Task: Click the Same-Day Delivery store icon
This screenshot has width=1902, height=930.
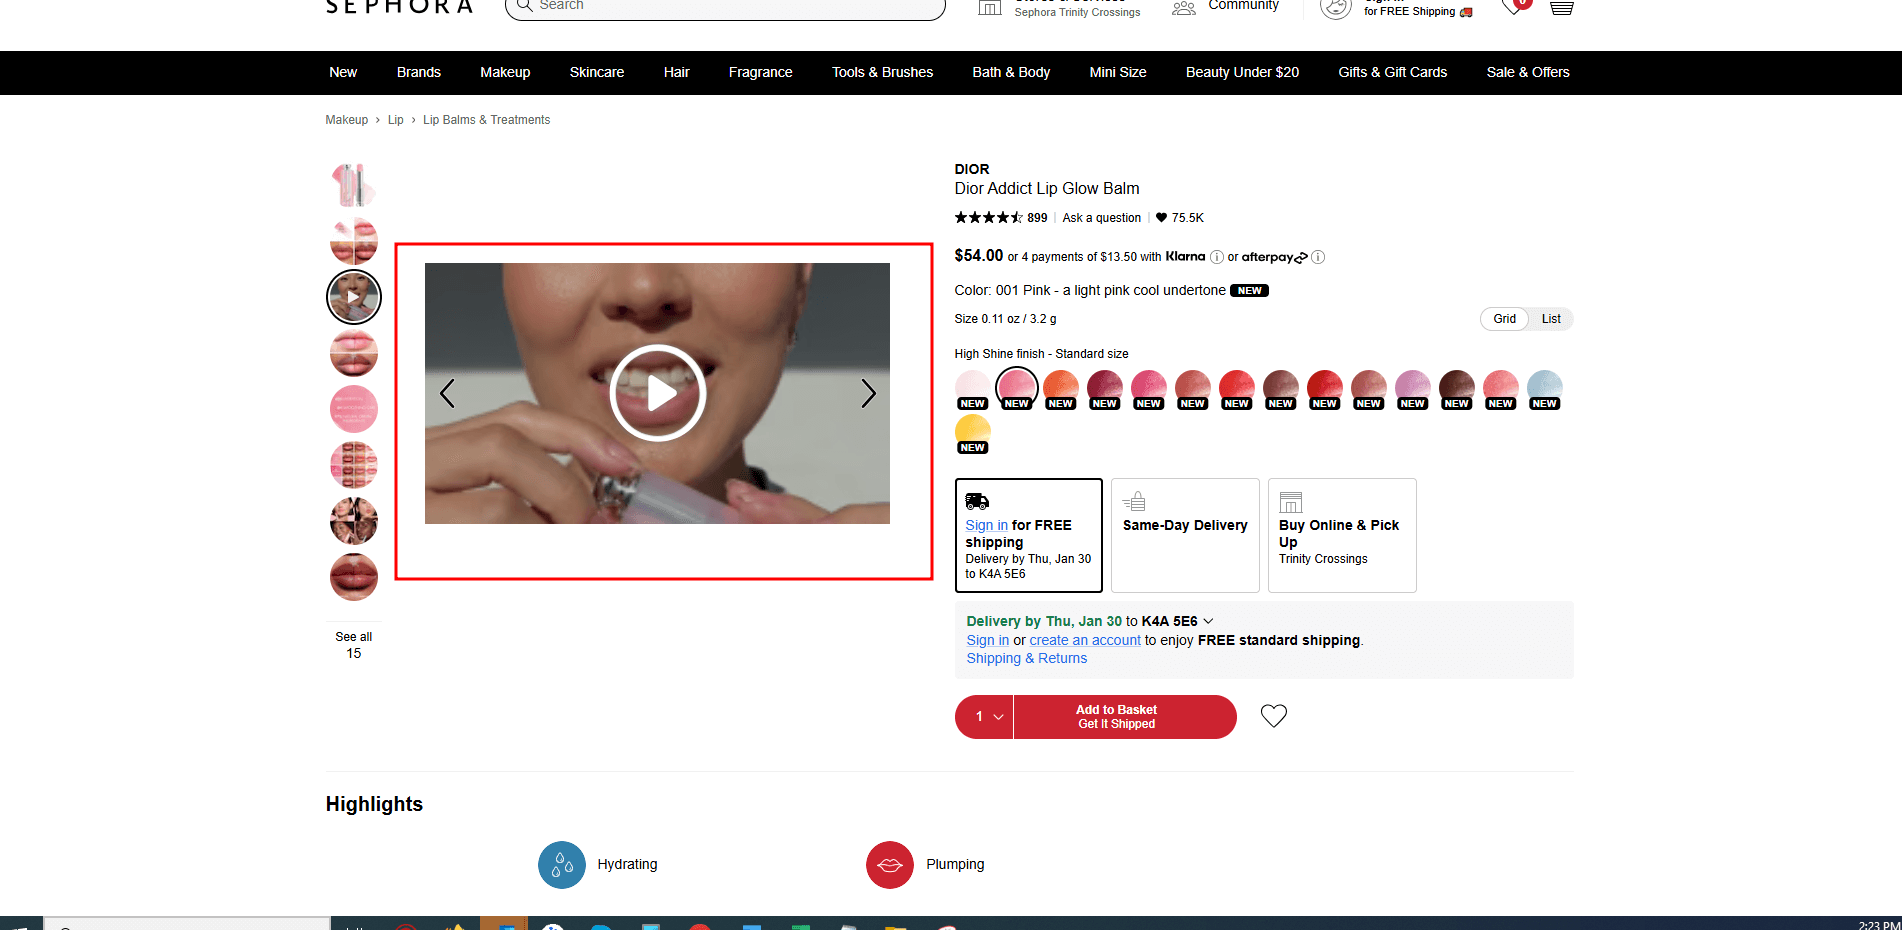Action: click(1135, 500)
